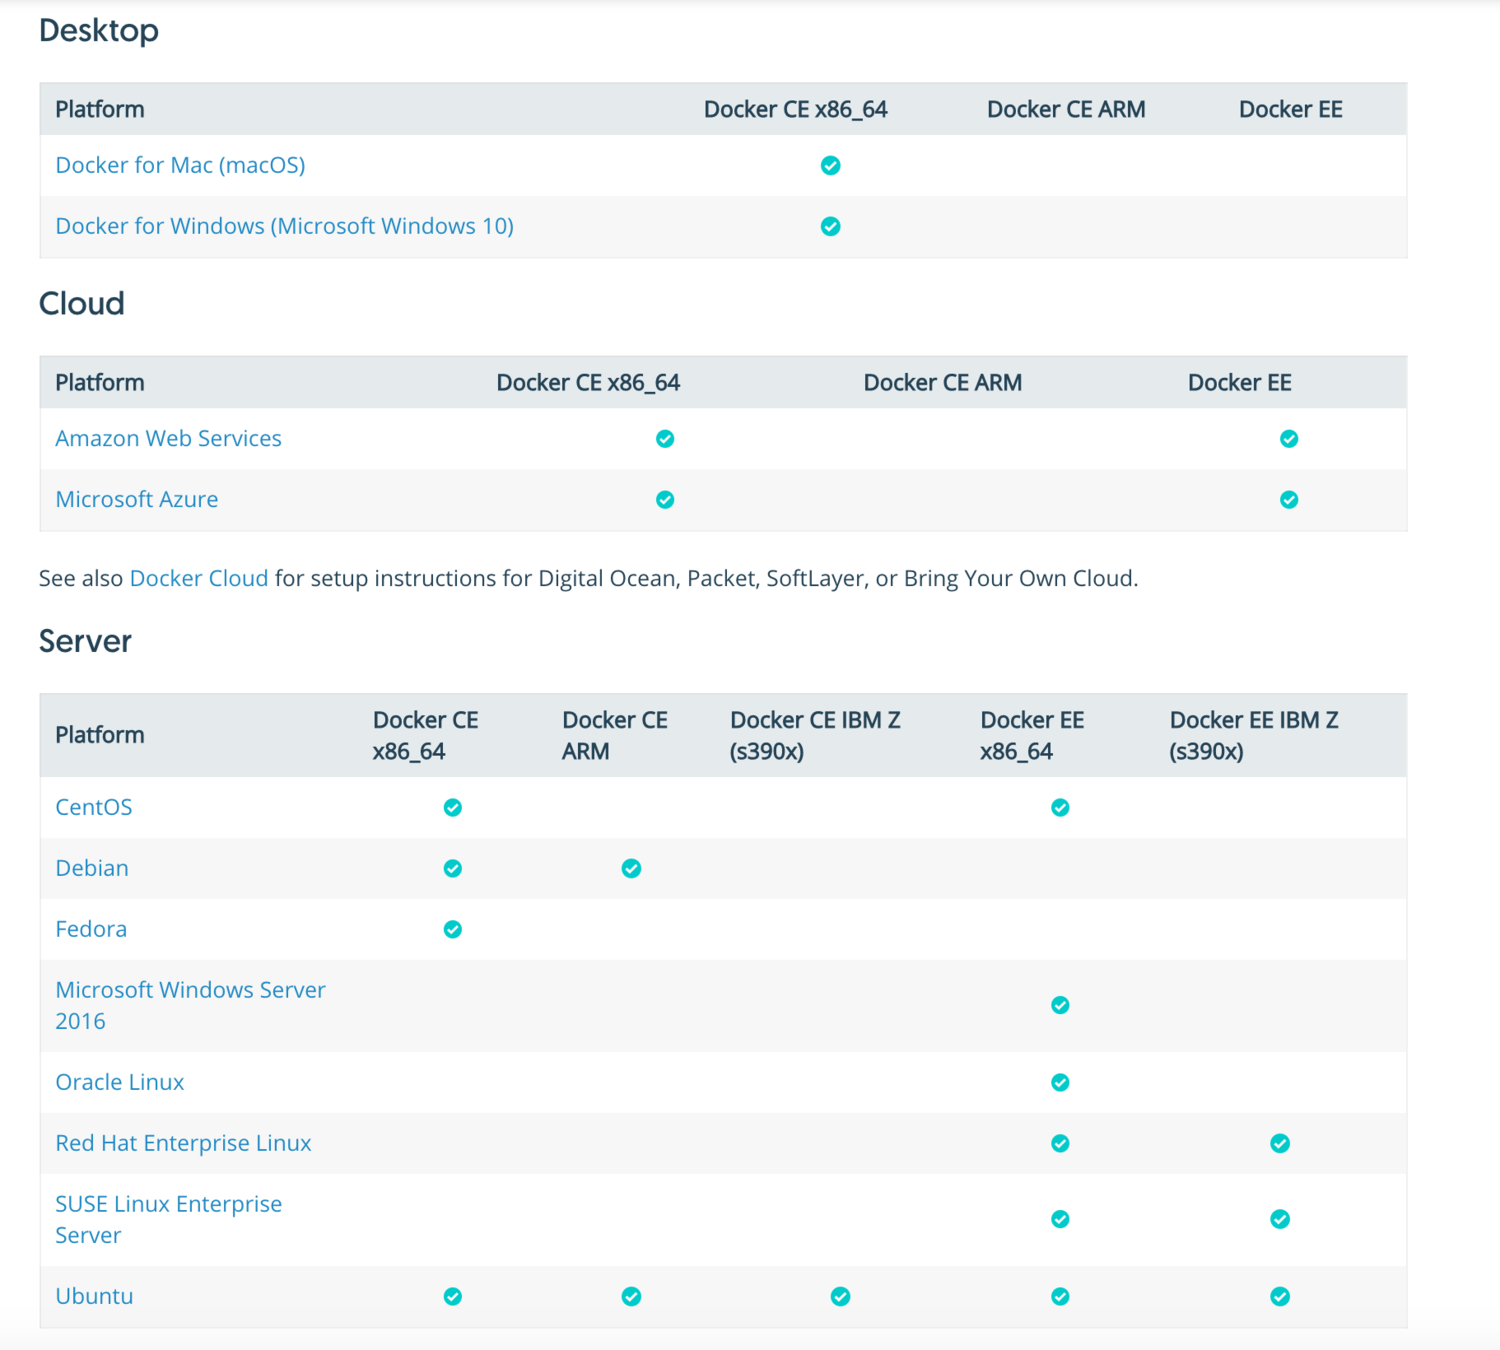Click Ubuntu Docker EE x86_64 checkmark
Image resolution: width=1500 pixels, height=1350 pixels.
point(1060,1296)
